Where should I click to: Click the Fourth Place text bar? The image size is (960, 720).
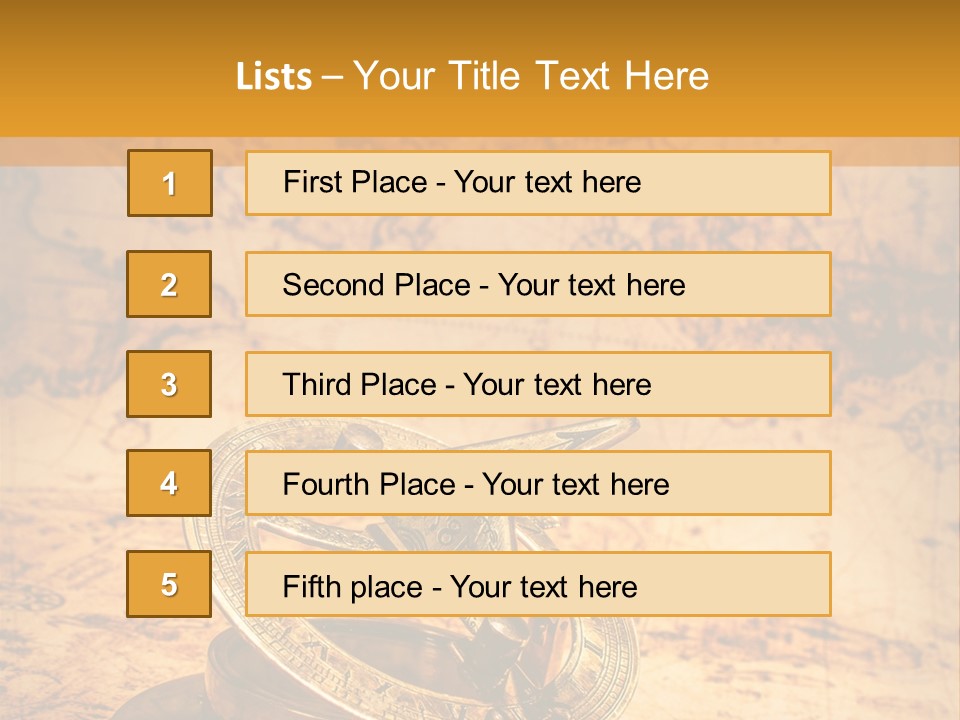[538, 483]
